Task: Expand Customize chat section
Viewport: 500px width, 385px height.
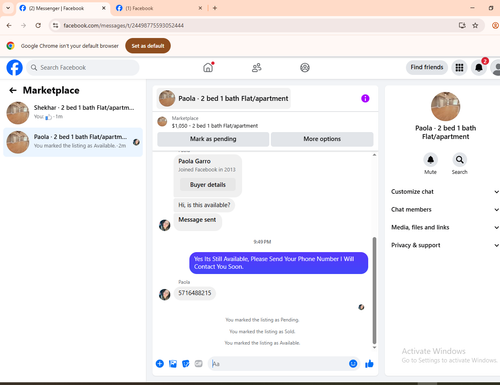Action: click(x=445, y=192)
